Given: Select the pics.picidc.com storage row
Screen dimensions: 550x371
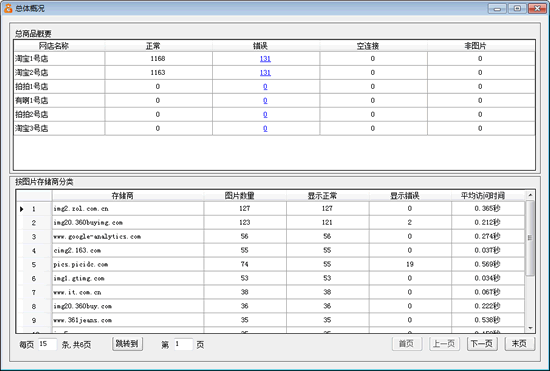Looking at the screenshot, I should point(270,264).
